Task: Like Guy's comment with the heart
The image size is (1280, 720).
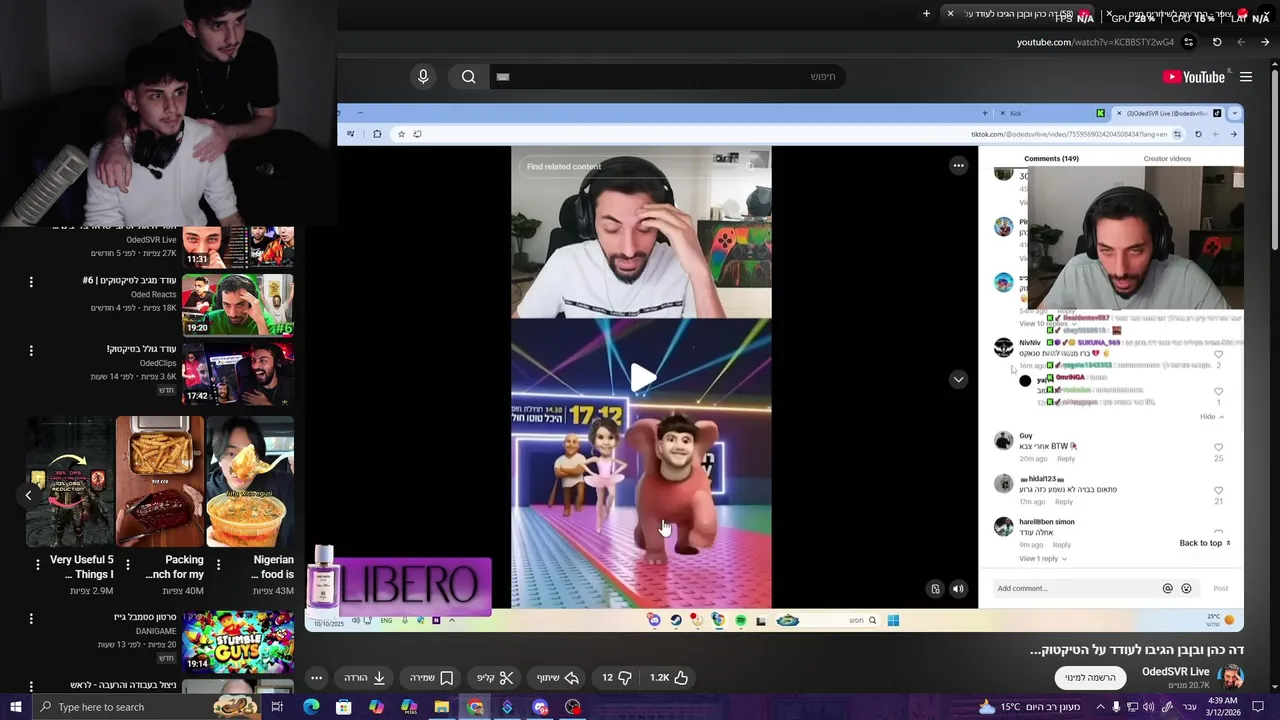Action: pyautogui.click(x=1218, y=447)
